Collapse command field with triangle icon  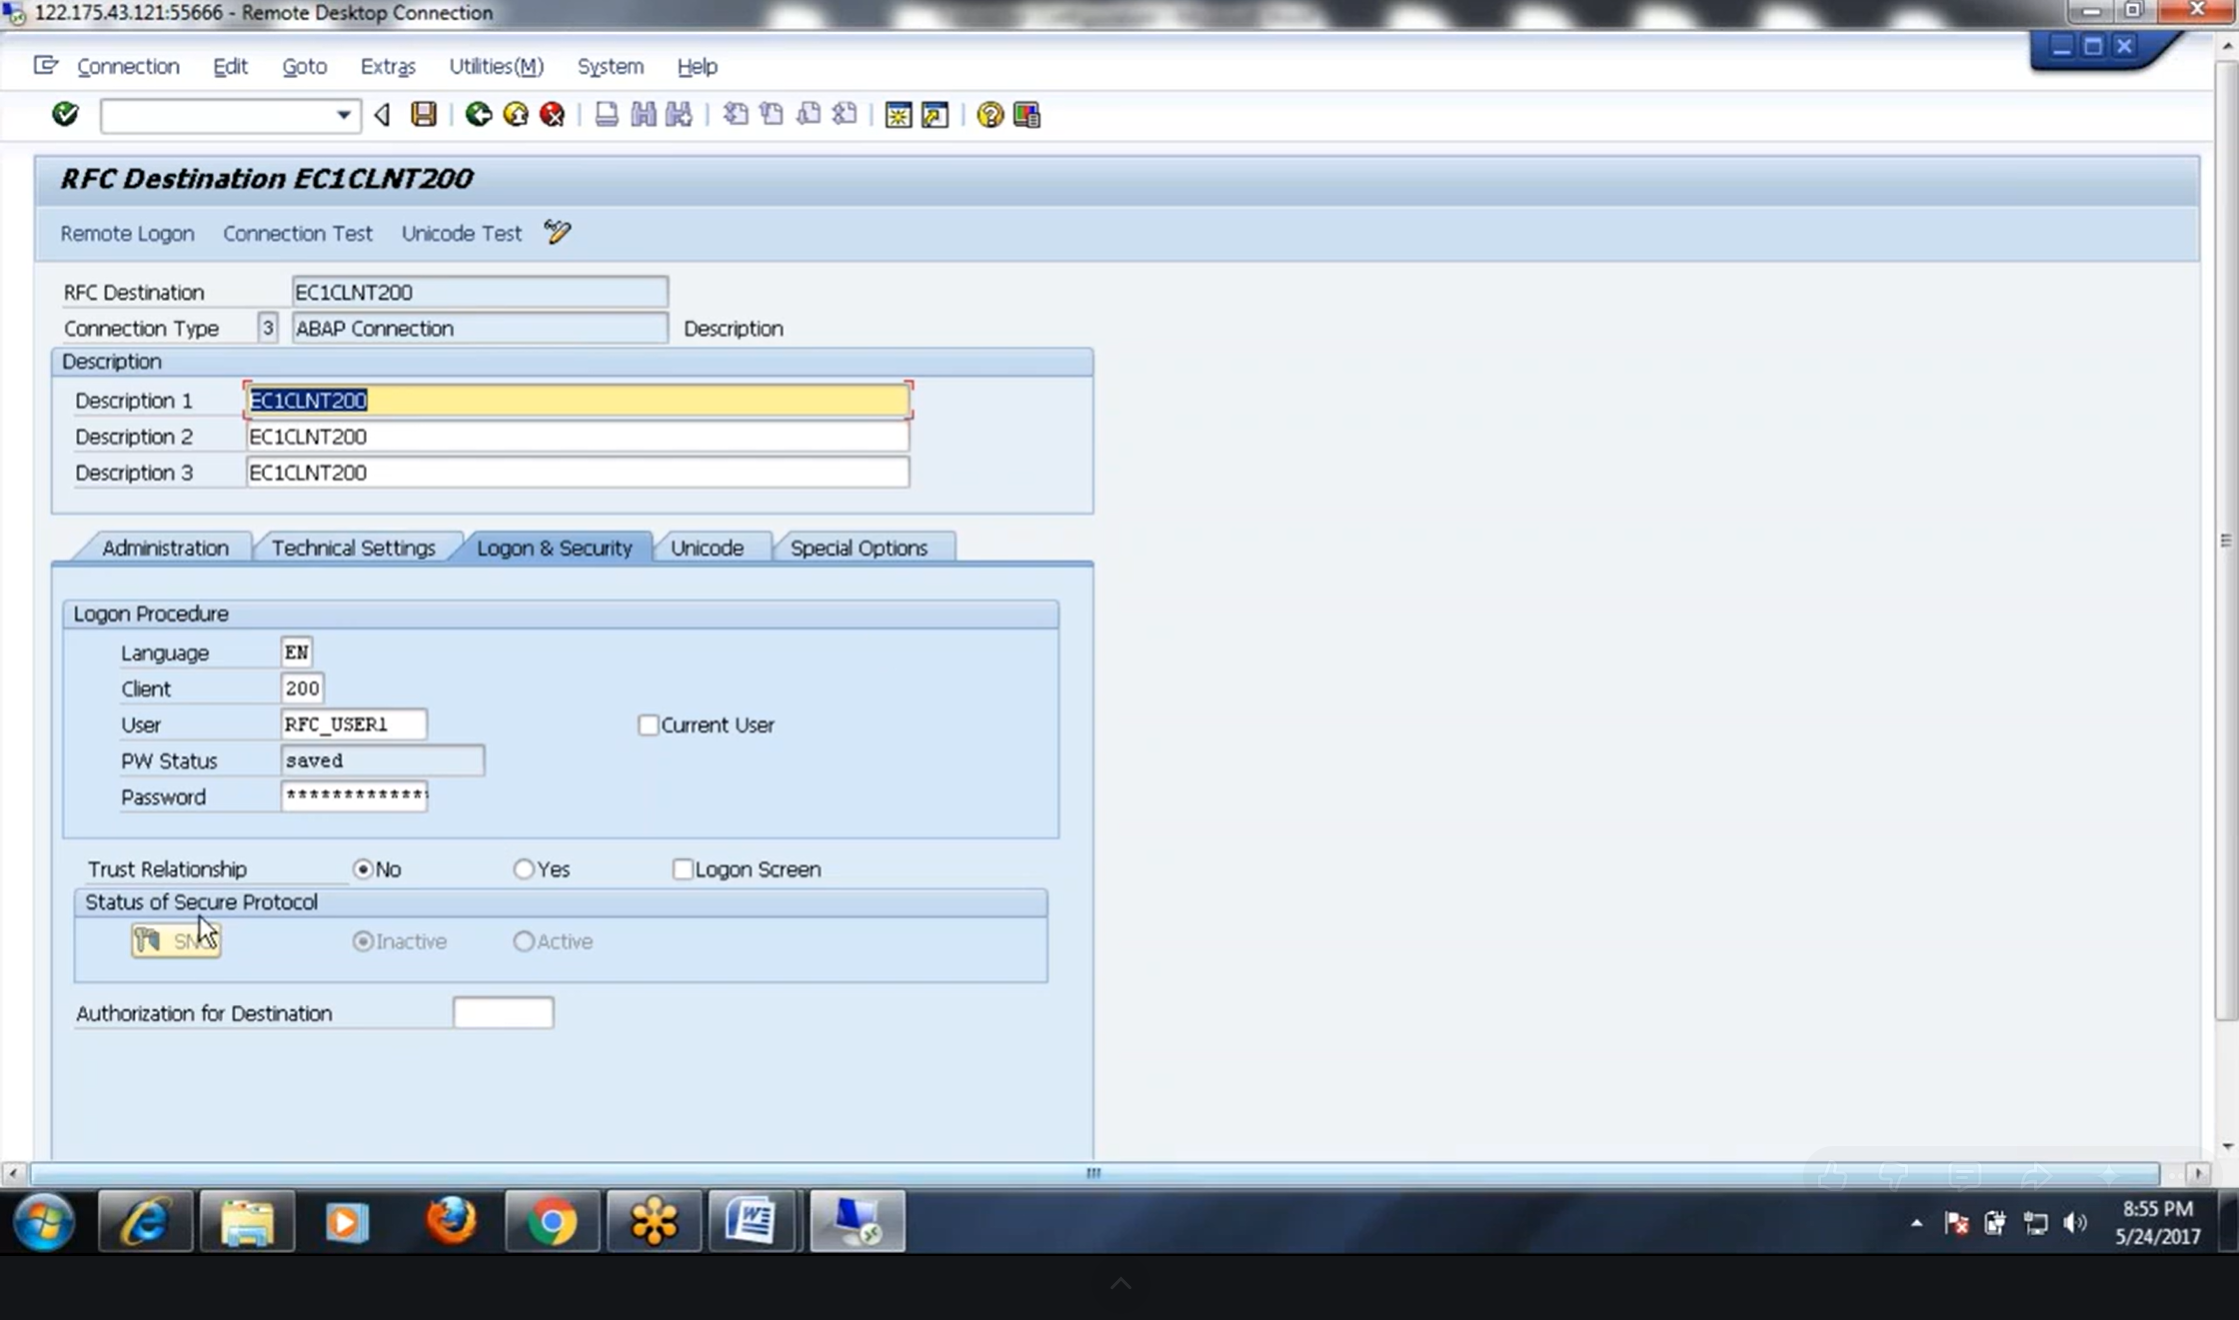click(x=382, y=115)
